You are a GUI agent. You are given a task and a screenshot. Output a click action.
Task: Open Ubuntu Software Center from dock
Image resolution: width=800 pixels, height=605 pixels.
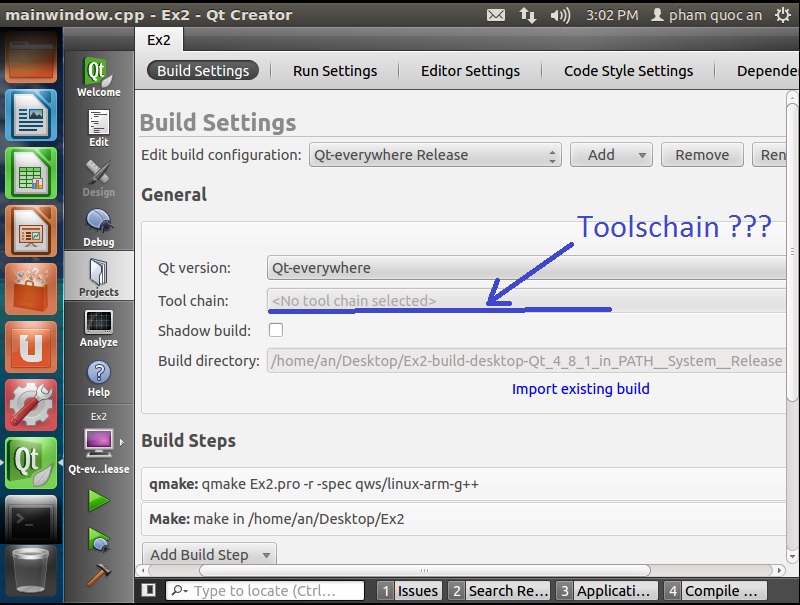[31, 289]
